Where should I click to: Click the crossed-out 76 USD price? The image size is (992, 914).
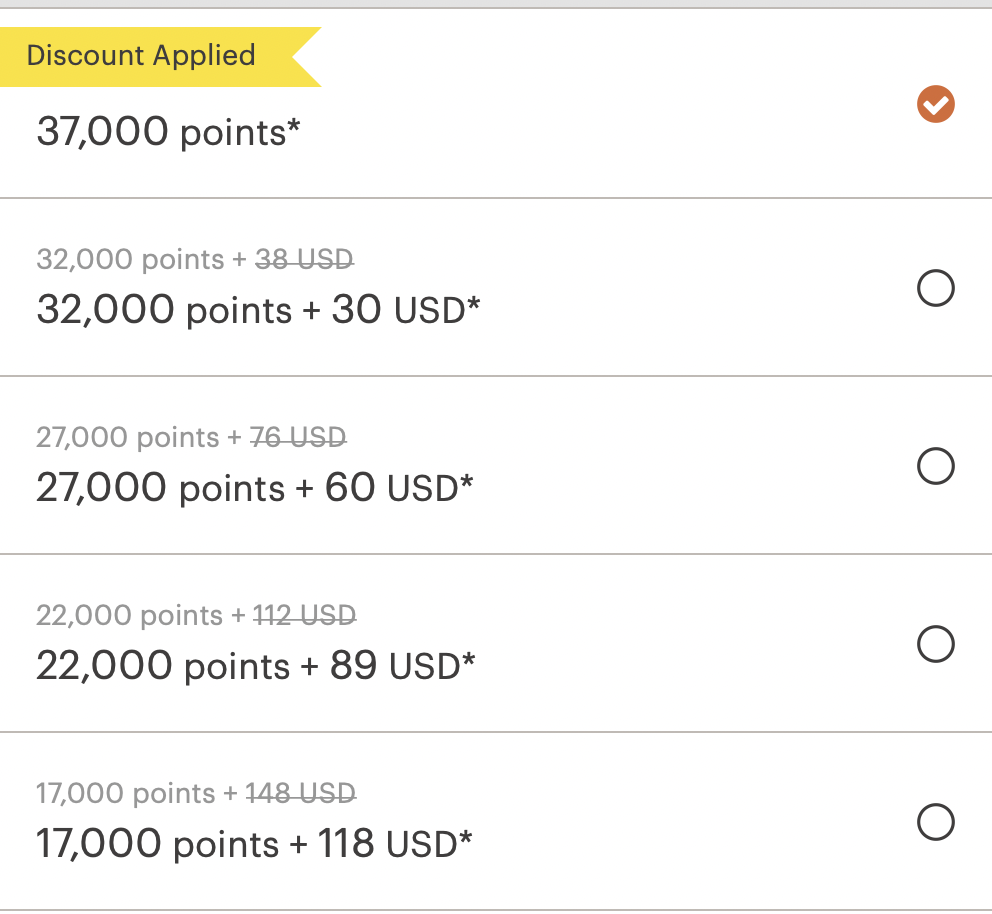point(298,437)
